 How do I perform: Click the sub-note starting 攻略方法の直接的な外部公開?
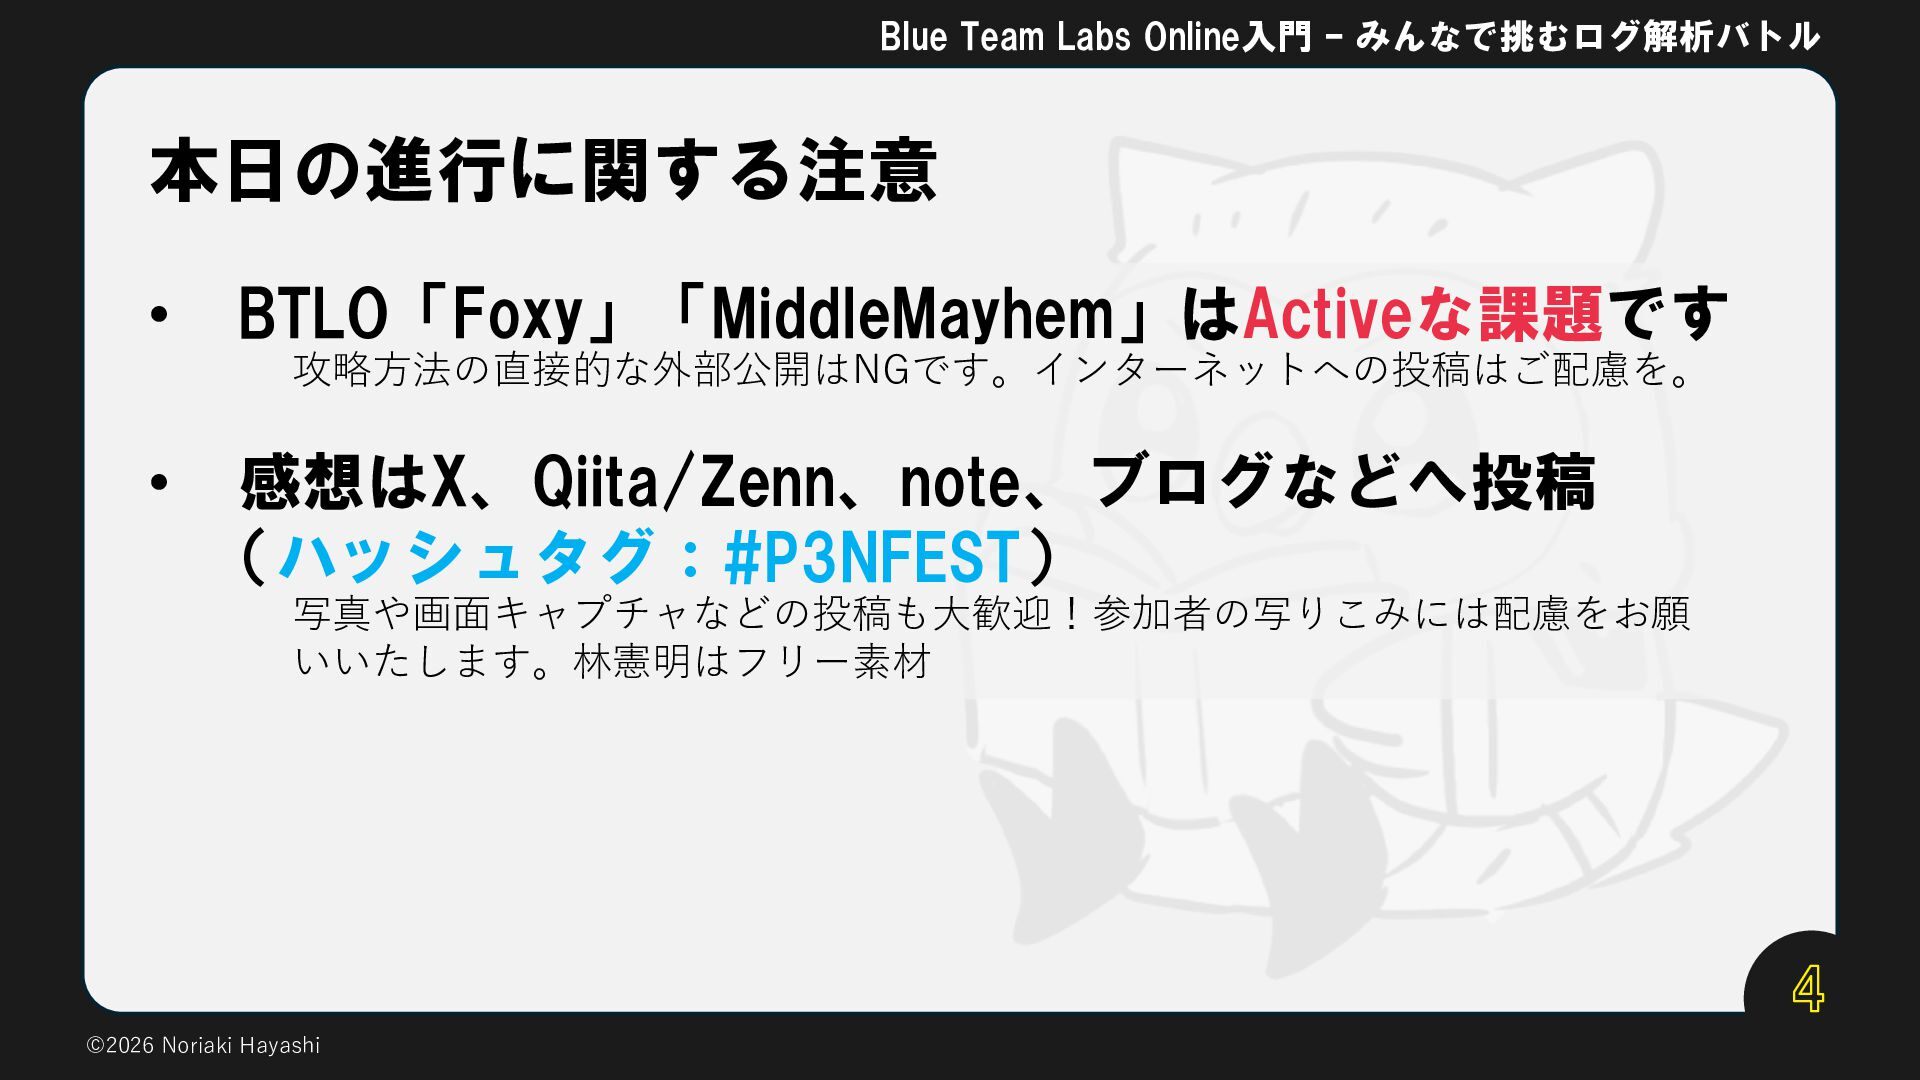992,370
